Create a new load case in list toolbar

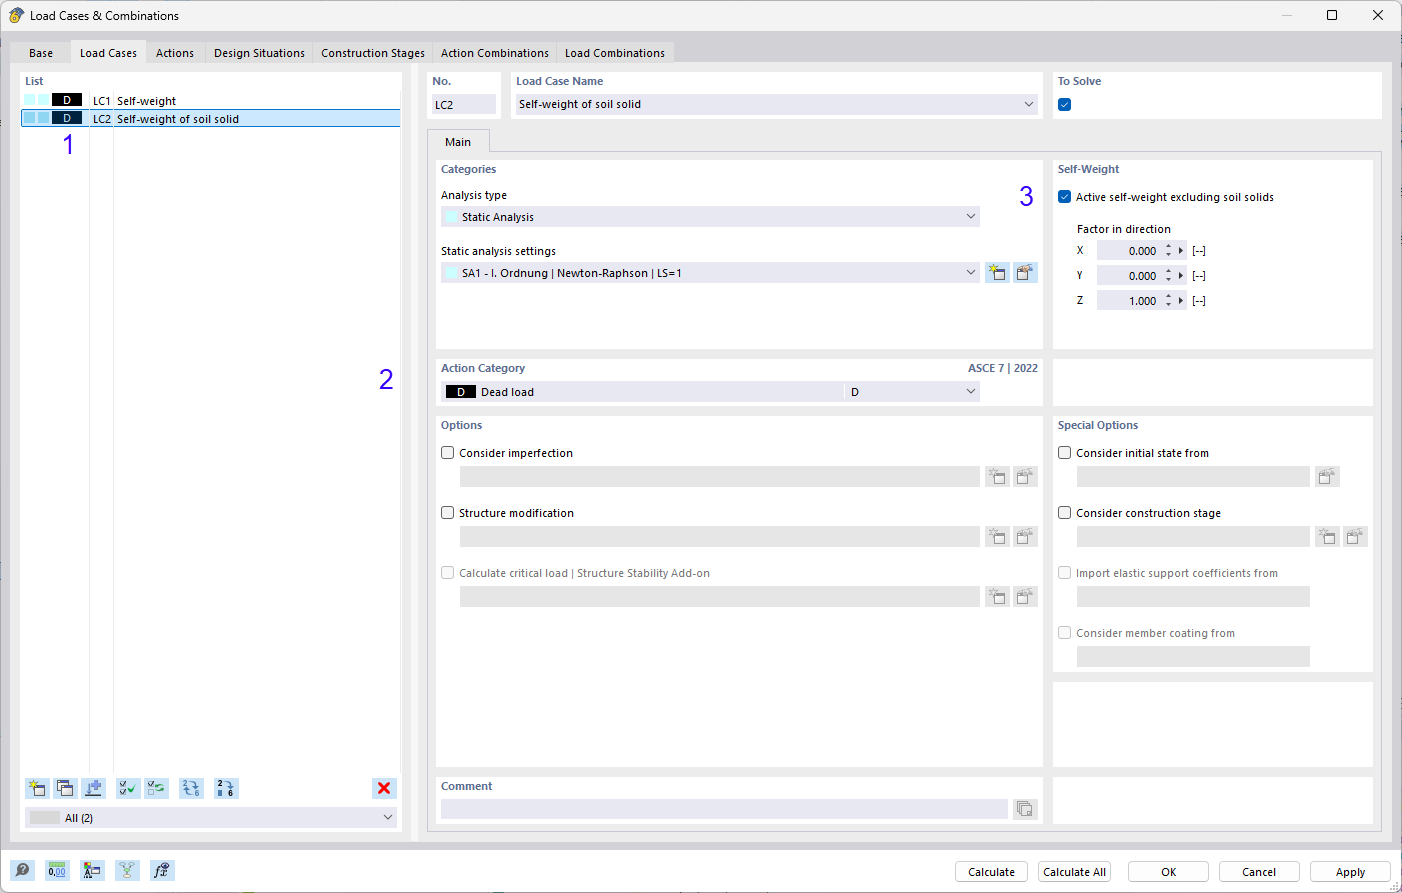[37, 788]
